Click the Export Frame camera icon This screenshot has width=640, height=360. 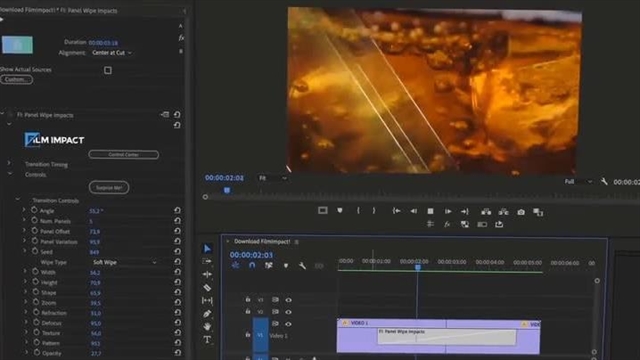click(521, 212)
